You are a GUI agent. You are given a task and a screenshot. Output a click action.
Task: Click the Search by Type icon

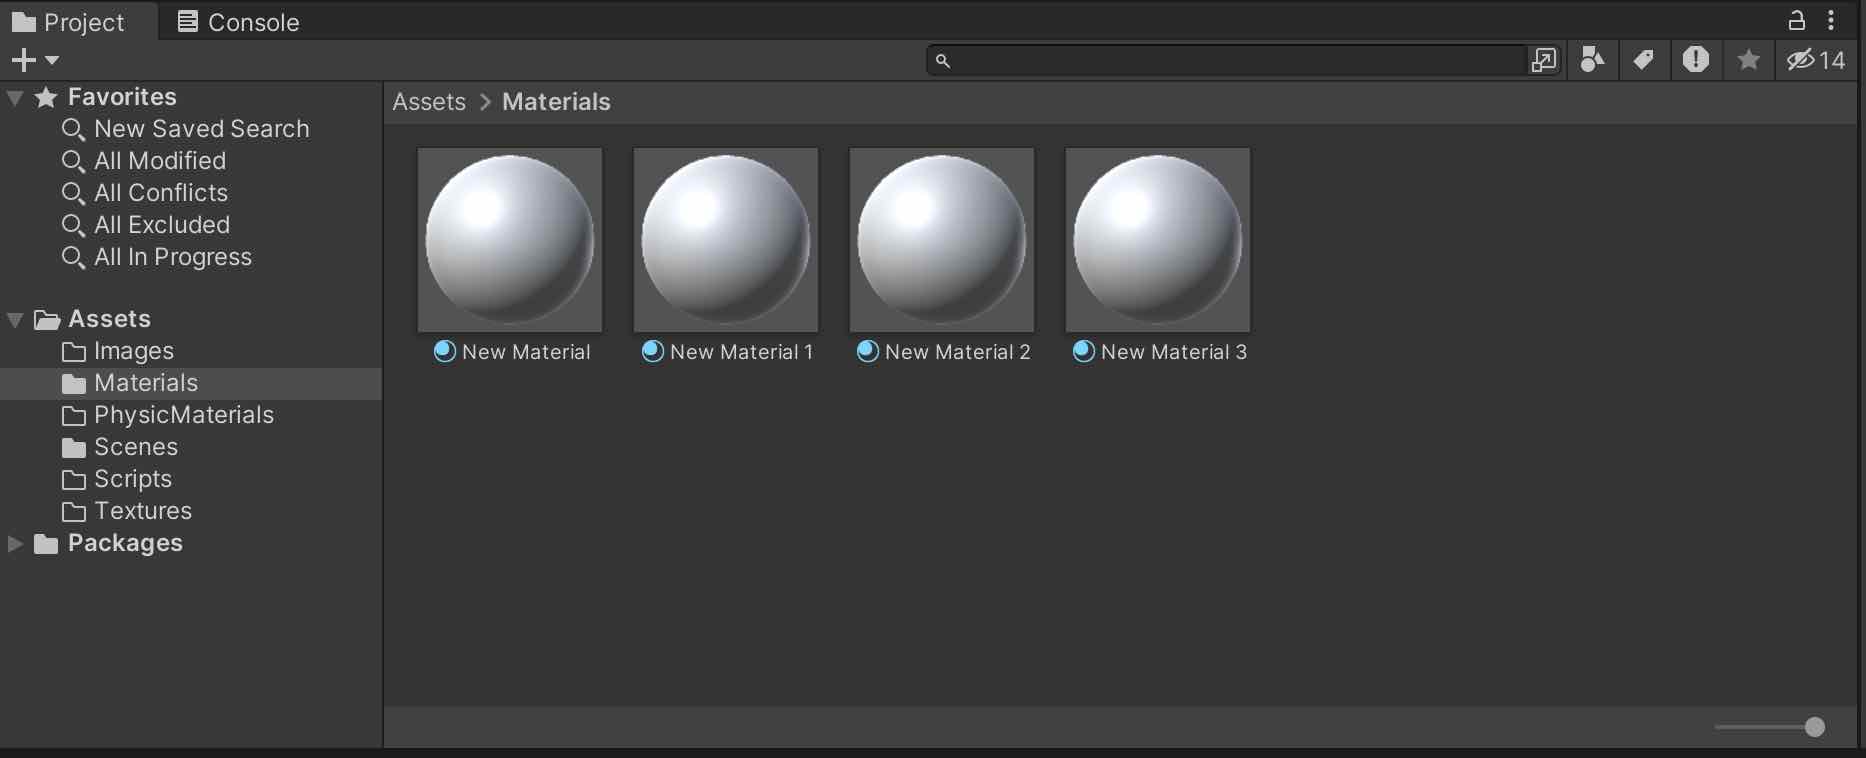click(x=1592, y=60)
